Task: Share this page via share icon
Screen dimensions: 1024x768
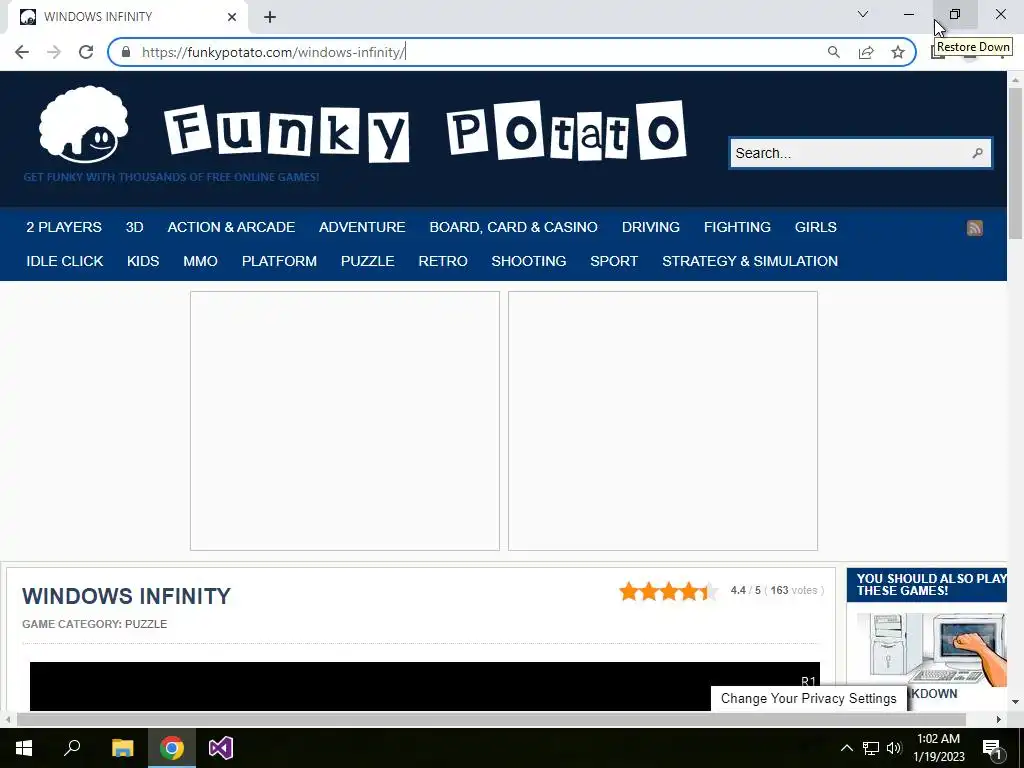Action: click(x=866, y=52)
